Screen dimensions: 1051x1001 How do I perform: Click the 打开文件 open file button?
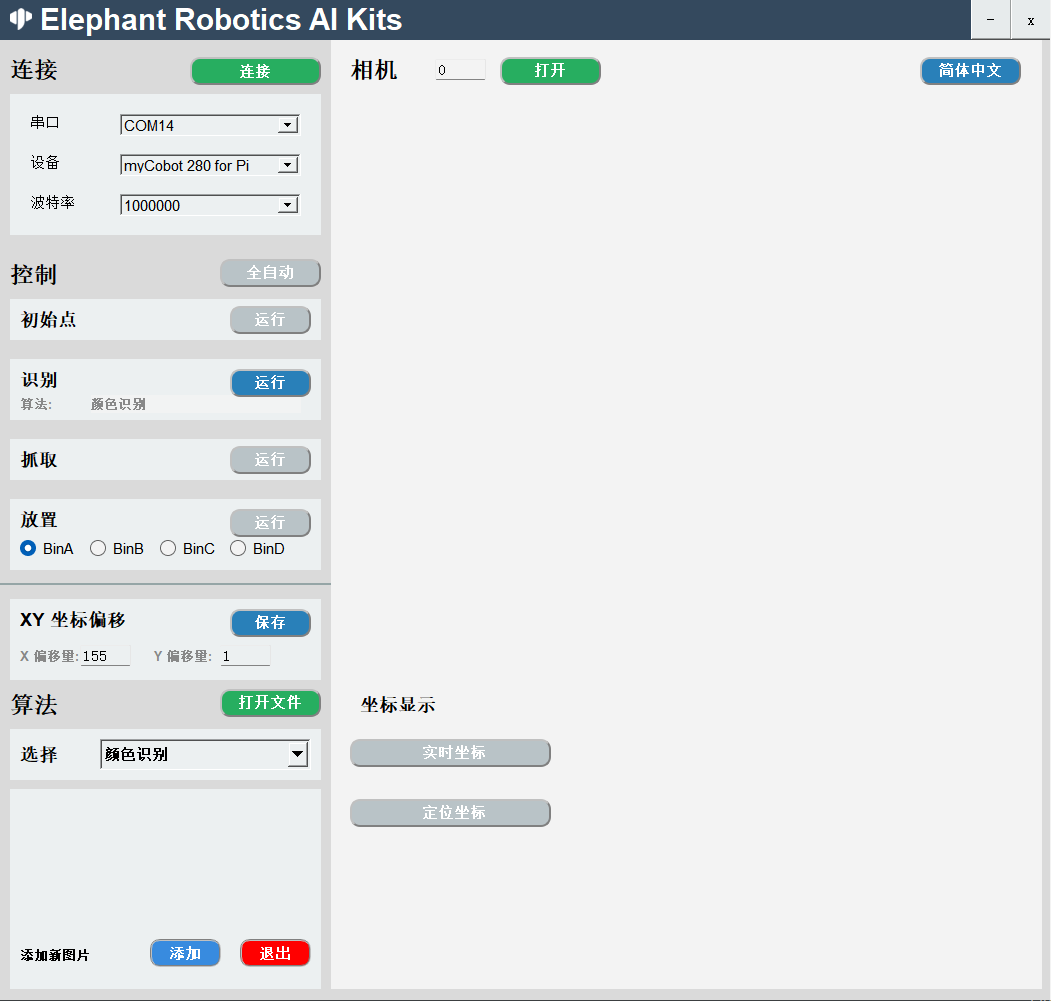coord(270,703)
